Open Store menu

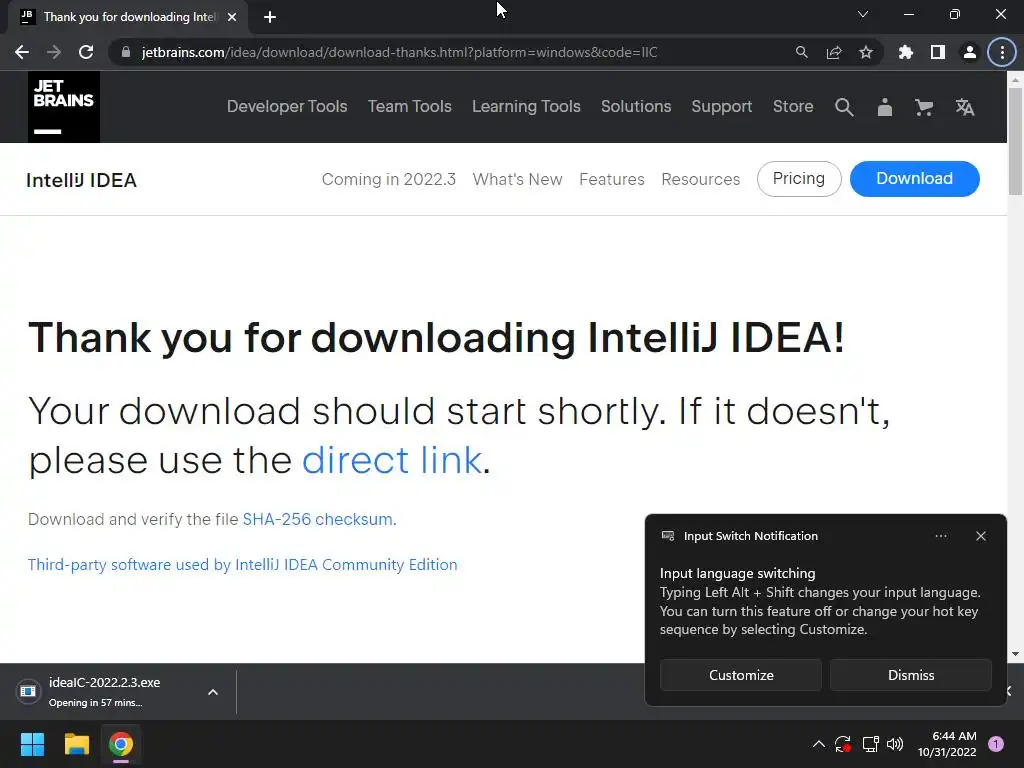point(793,106)
